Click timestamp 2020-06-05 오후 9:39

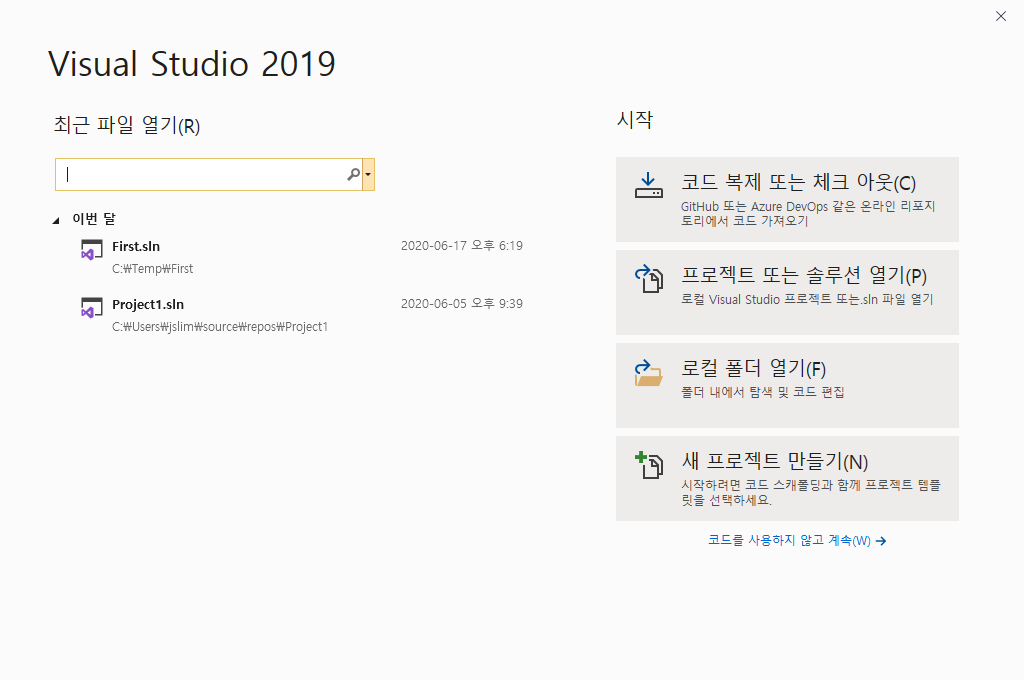462,304
